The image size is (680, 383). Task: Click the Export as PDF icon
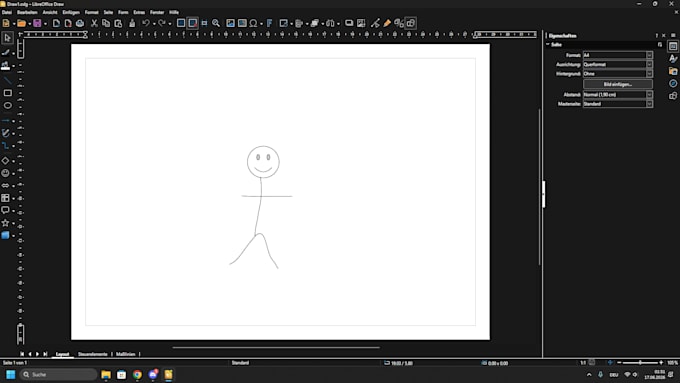tap(68, 23)
